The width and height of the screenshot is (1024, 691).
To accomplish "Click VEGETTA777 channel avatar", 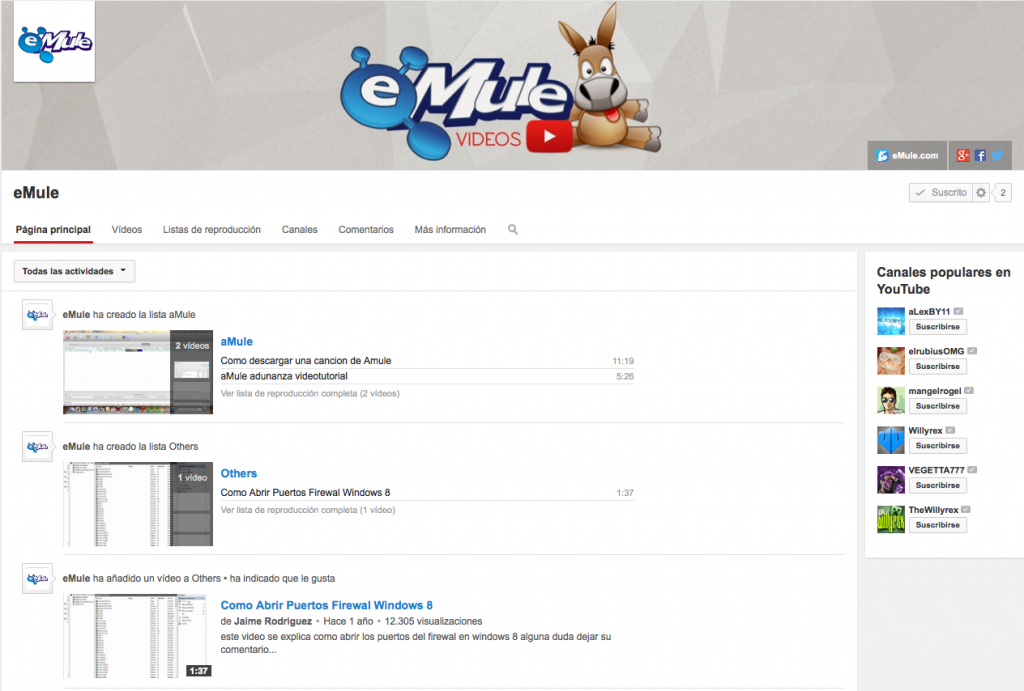I will pyautogui.click(x=891, y=480).
